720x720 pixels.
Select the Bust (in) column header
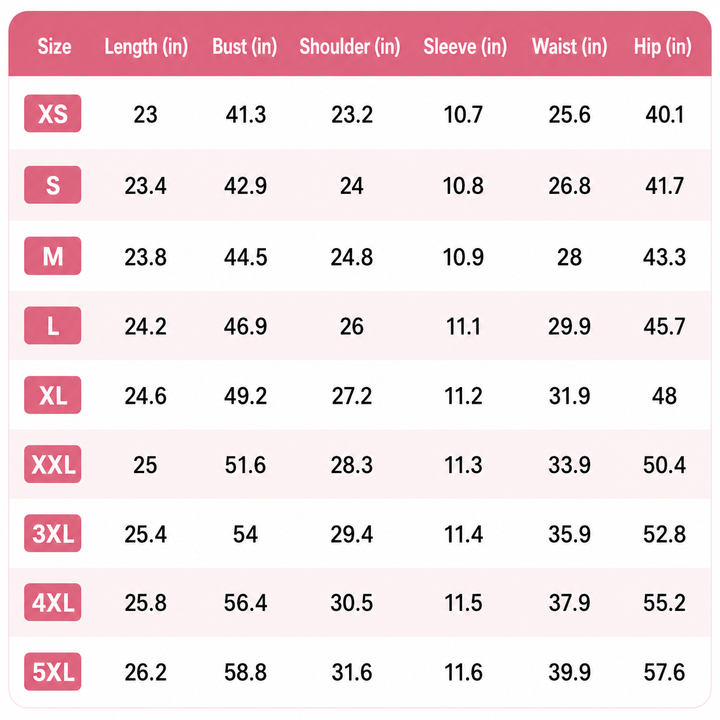pos(245,47)
